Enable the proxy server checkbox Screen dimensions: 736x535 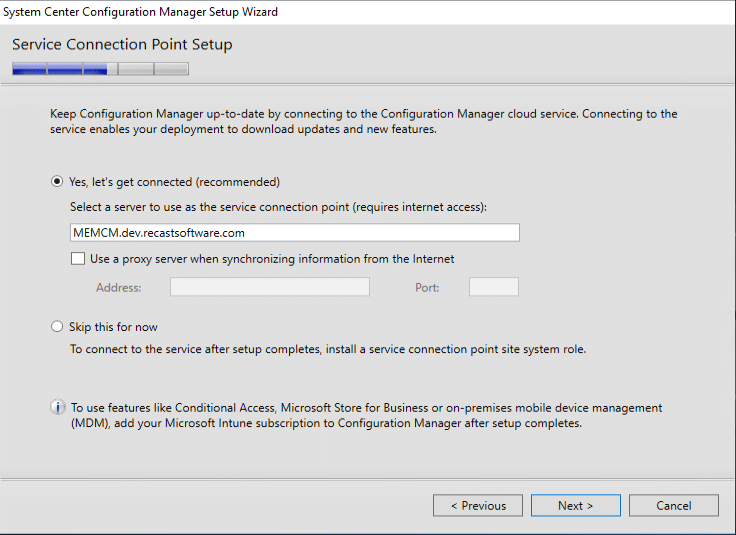click(78, 259)
